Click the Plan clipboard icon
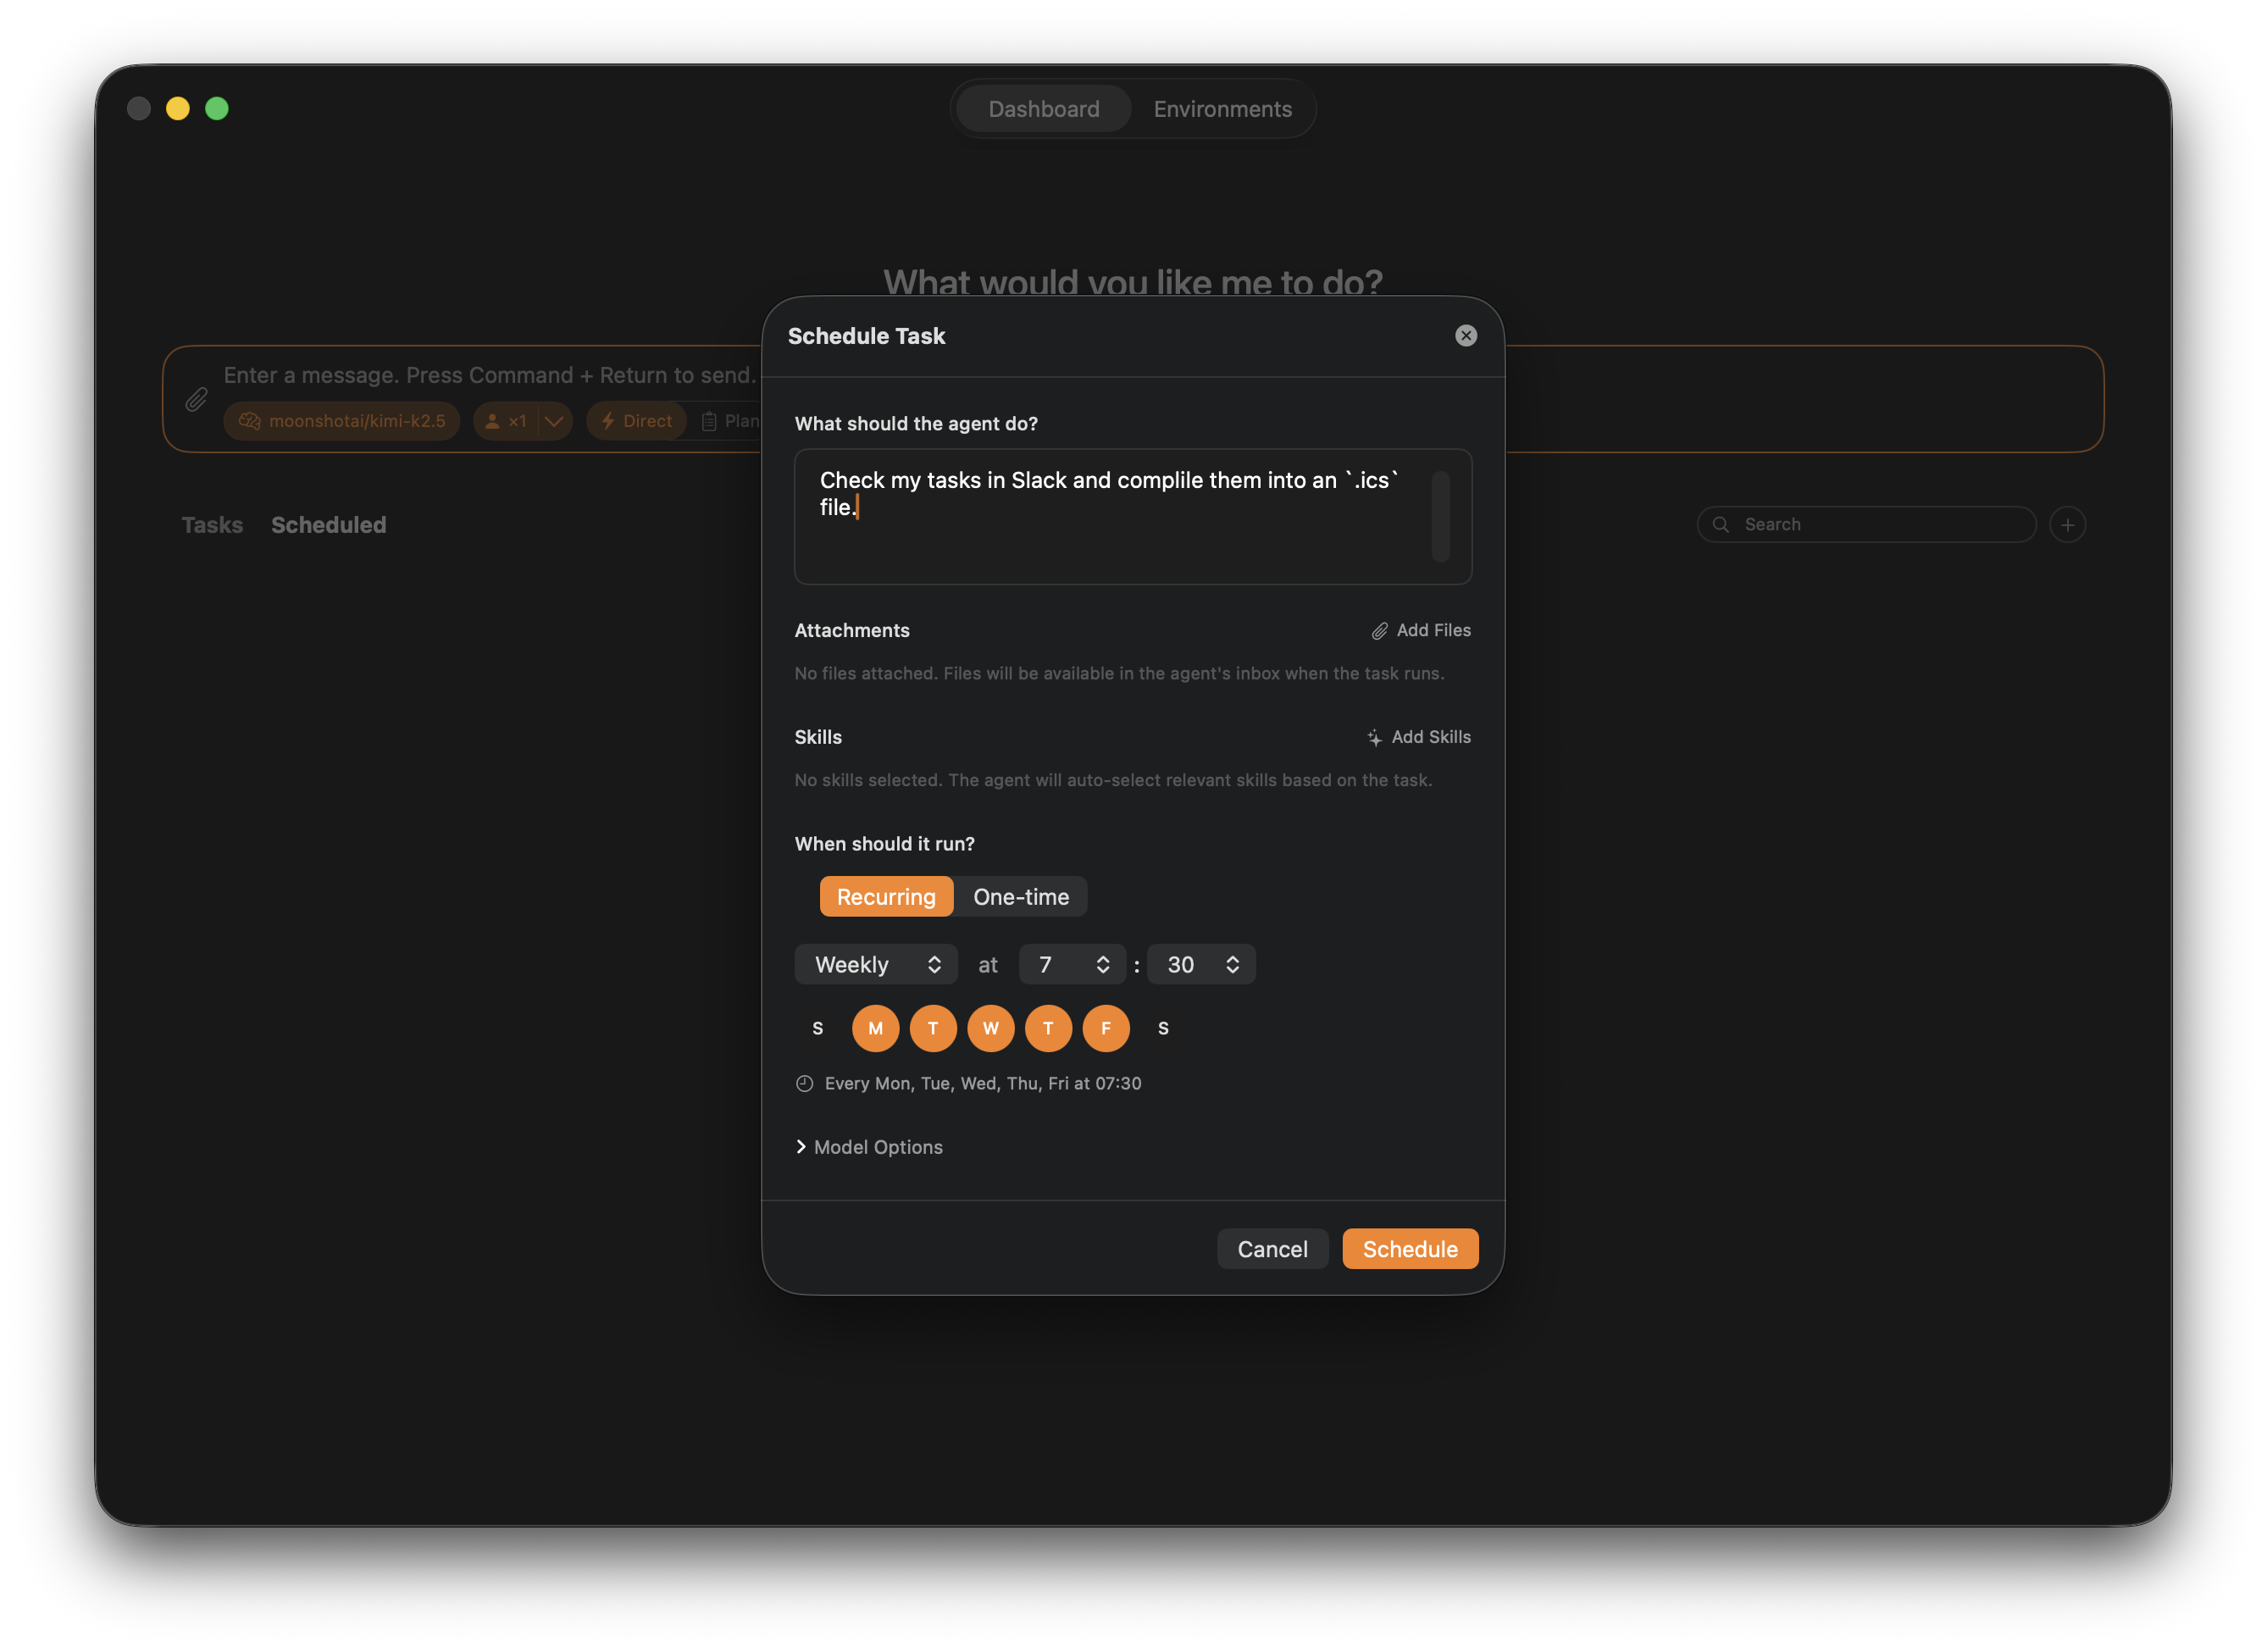2267x1652 pixels. click(x=709, y=421)
